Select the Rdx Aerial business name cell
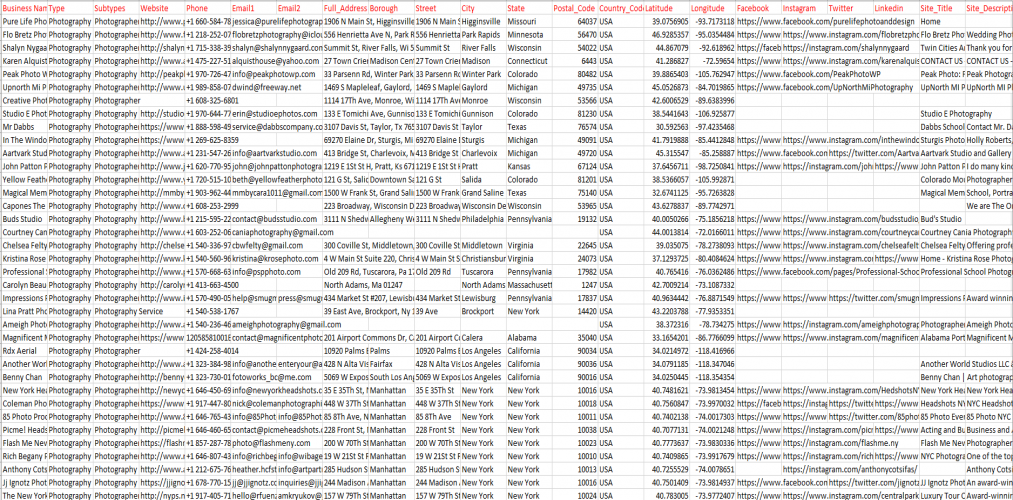 24,351
